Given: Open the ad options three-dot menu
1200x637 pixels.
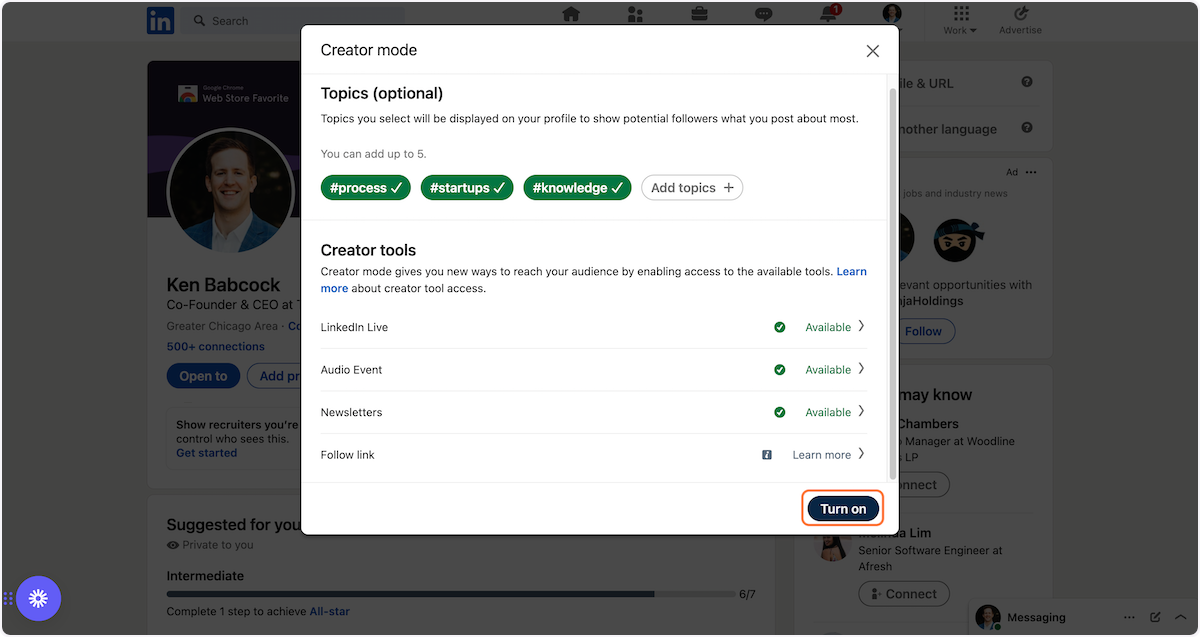Looking at the screenshot, I should (1031, 172).
